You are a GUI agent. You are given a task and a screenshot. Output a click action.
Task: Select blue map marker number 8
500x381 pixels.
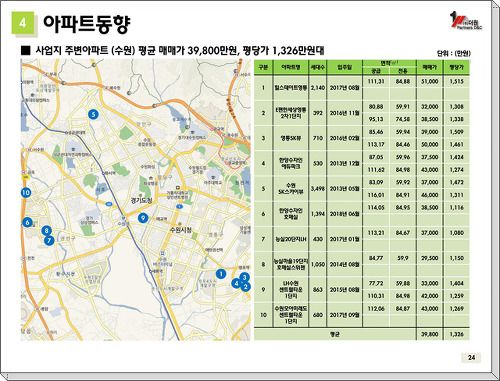click(x=46, y=230)
